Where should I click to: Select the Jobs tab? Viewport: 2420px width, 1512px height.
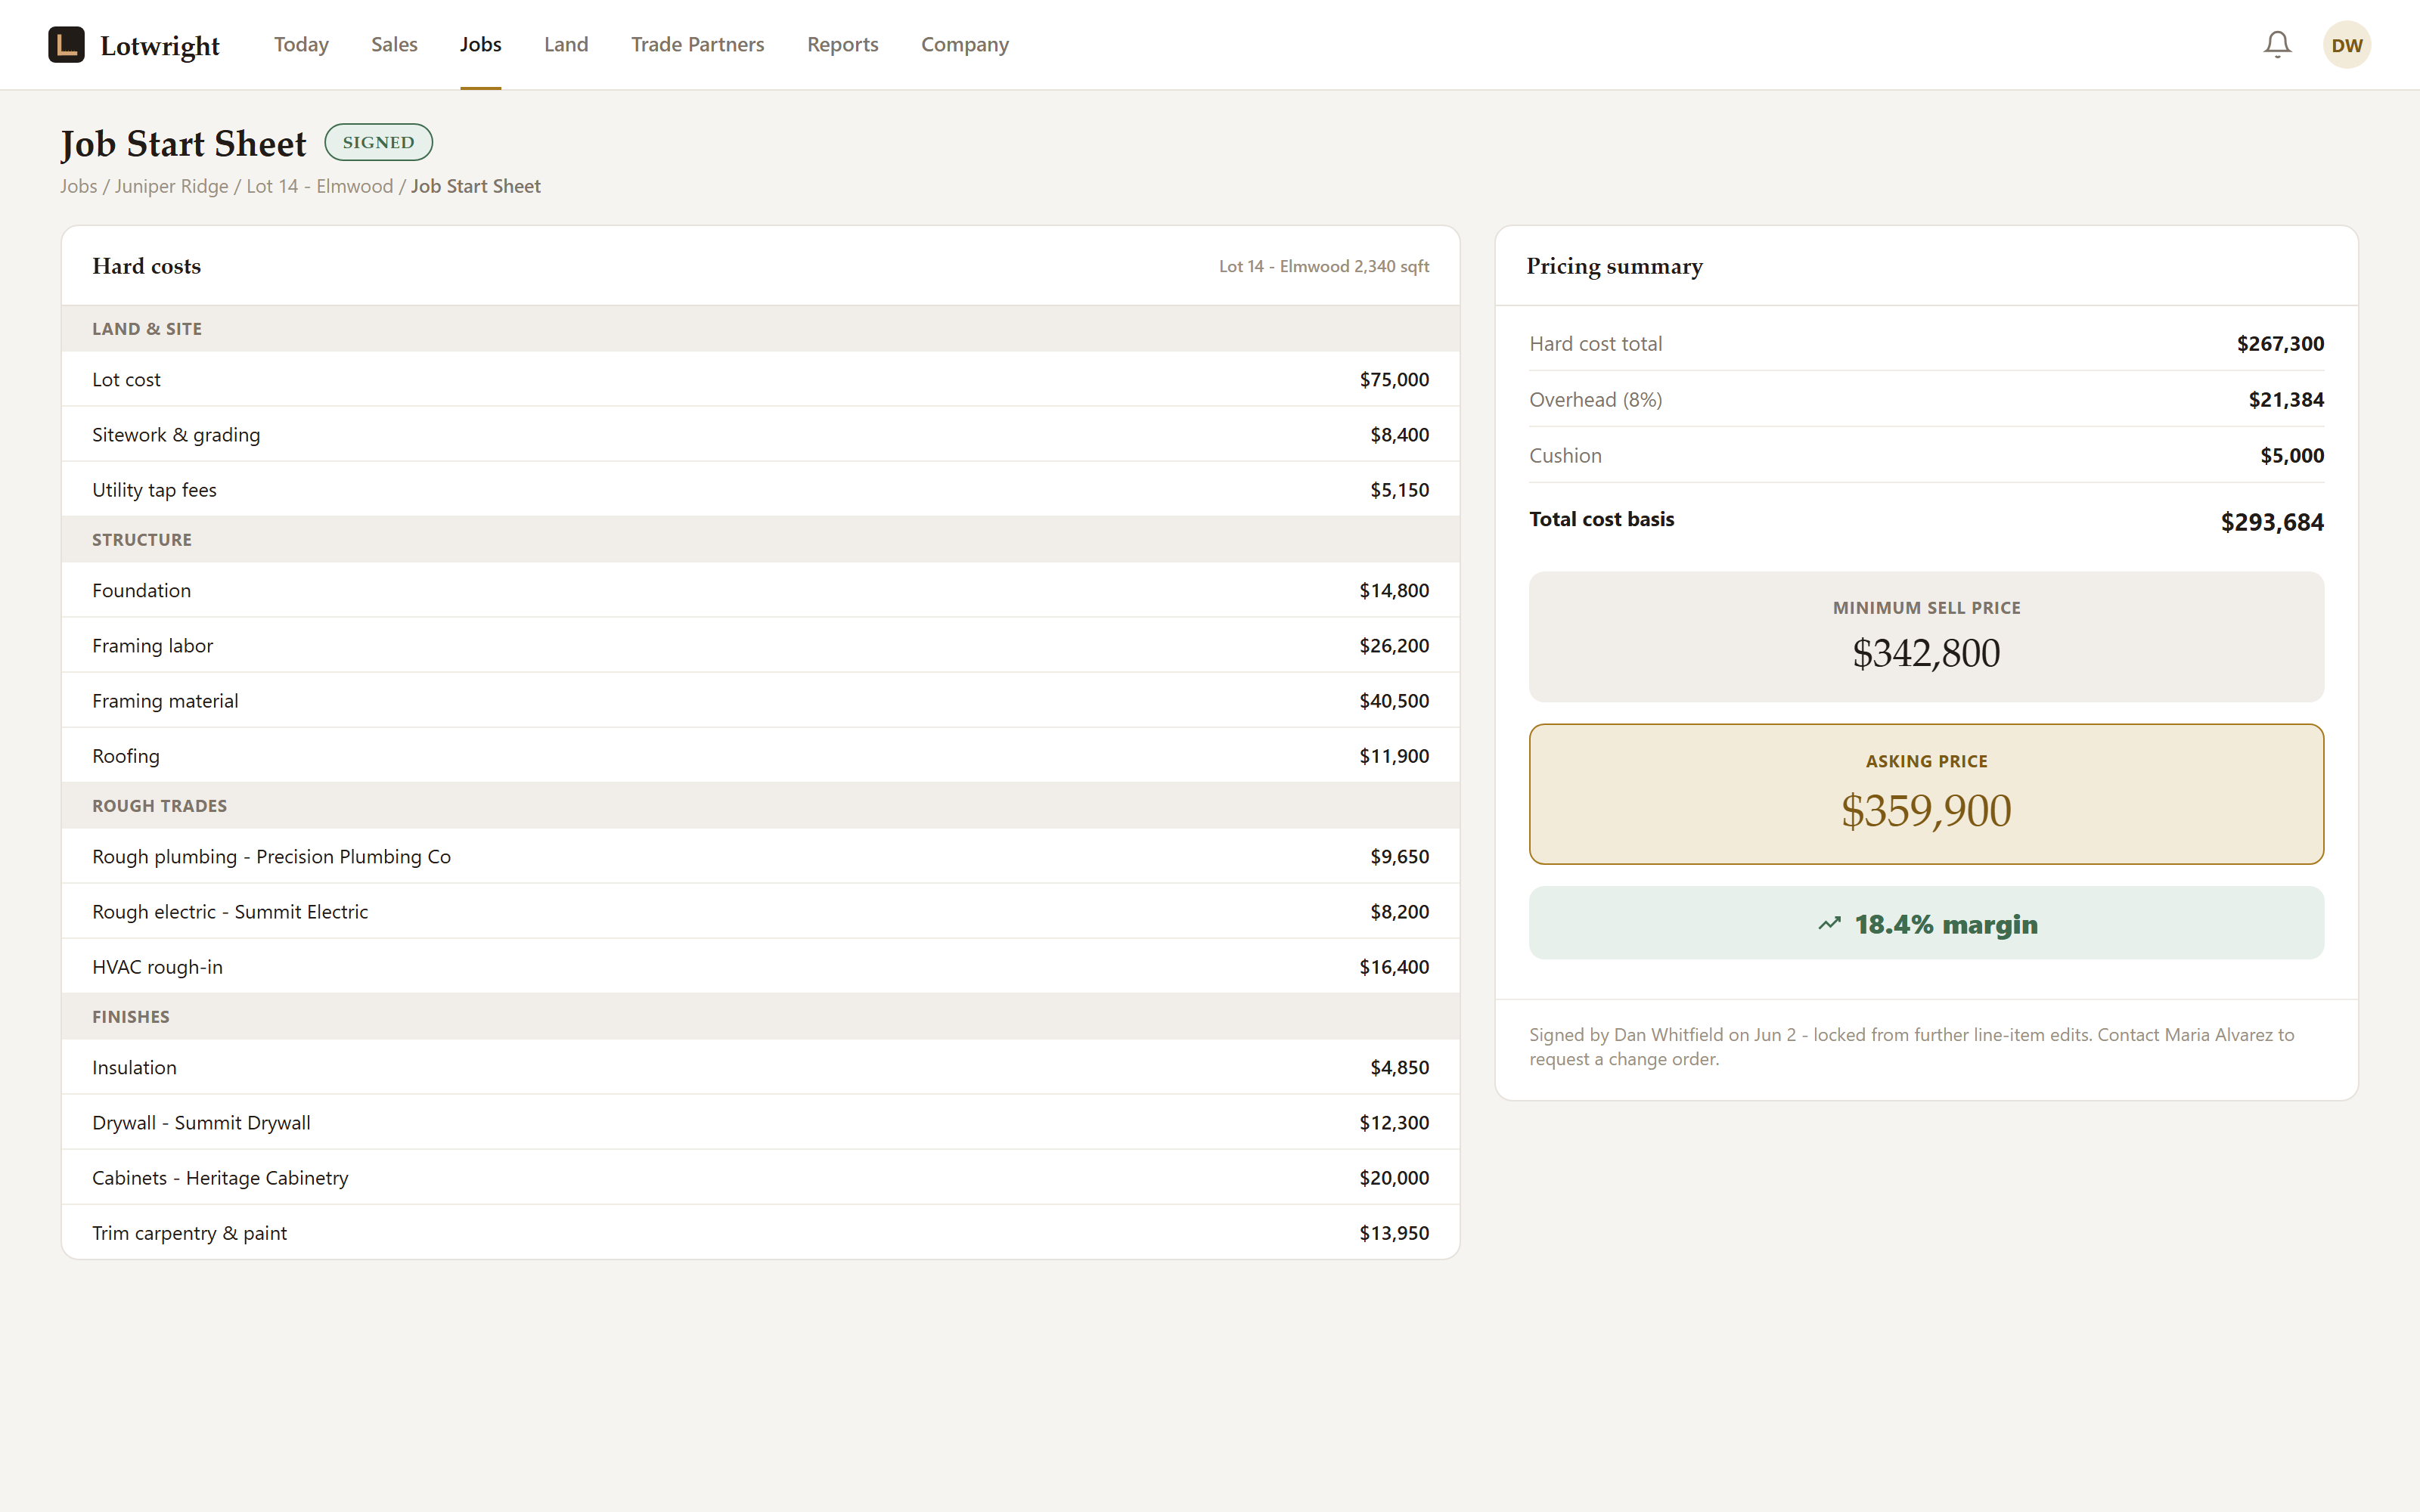[x=480, y=44]
